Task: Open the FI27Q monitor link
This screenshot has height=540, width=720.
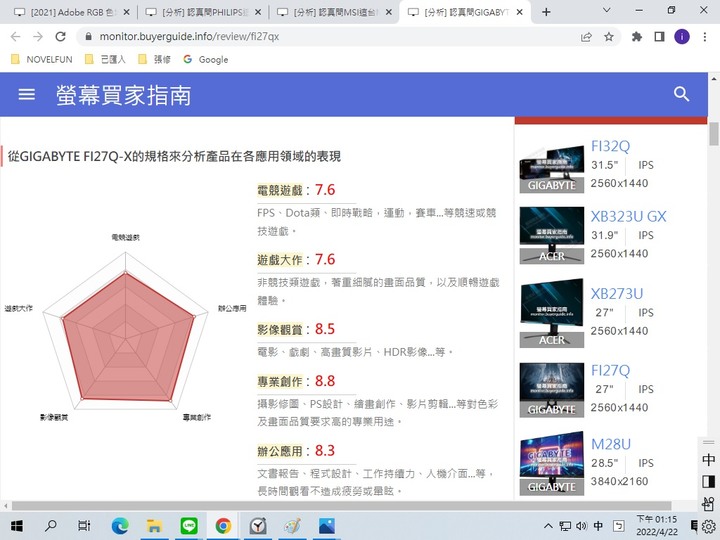Action: [610, 370]
